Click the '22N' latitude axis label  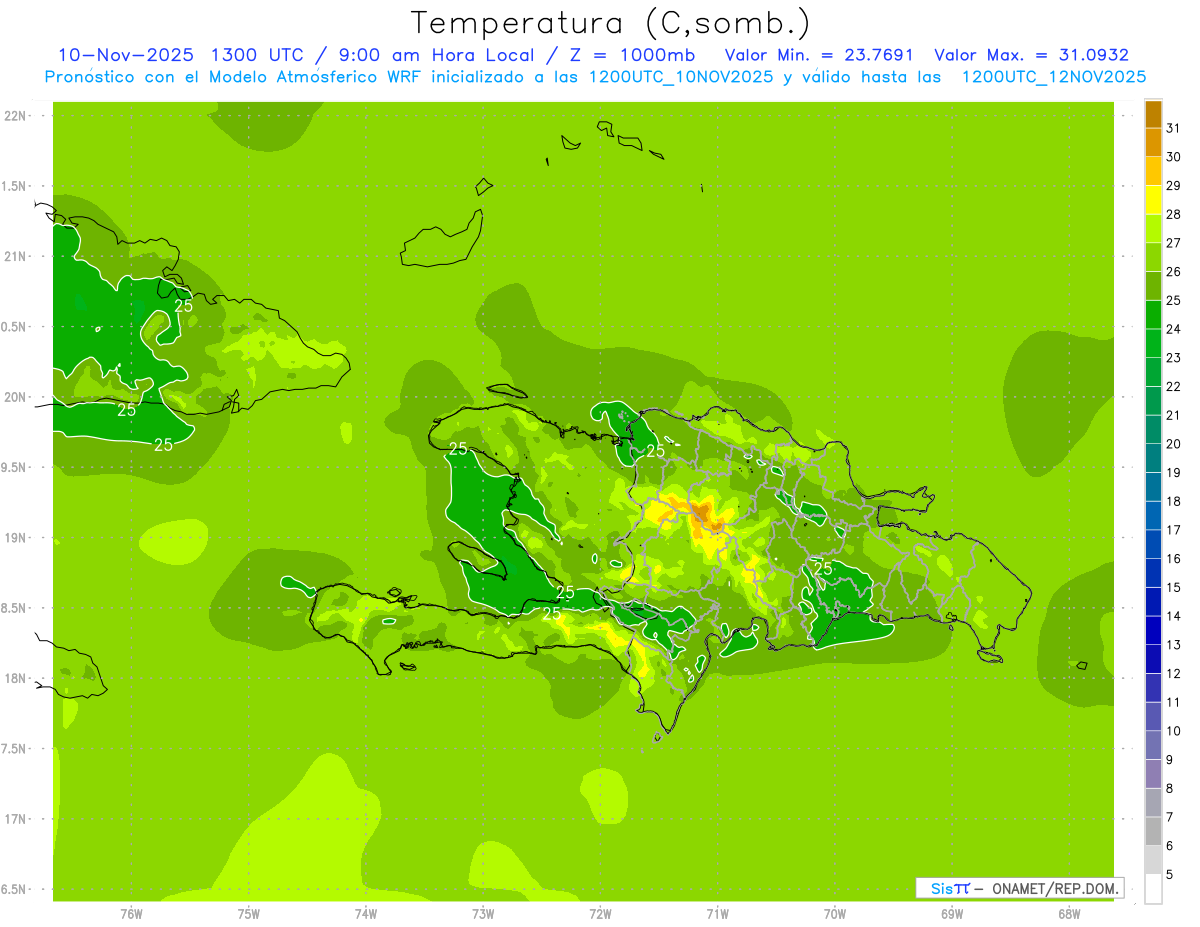click(x=14, y=116)
